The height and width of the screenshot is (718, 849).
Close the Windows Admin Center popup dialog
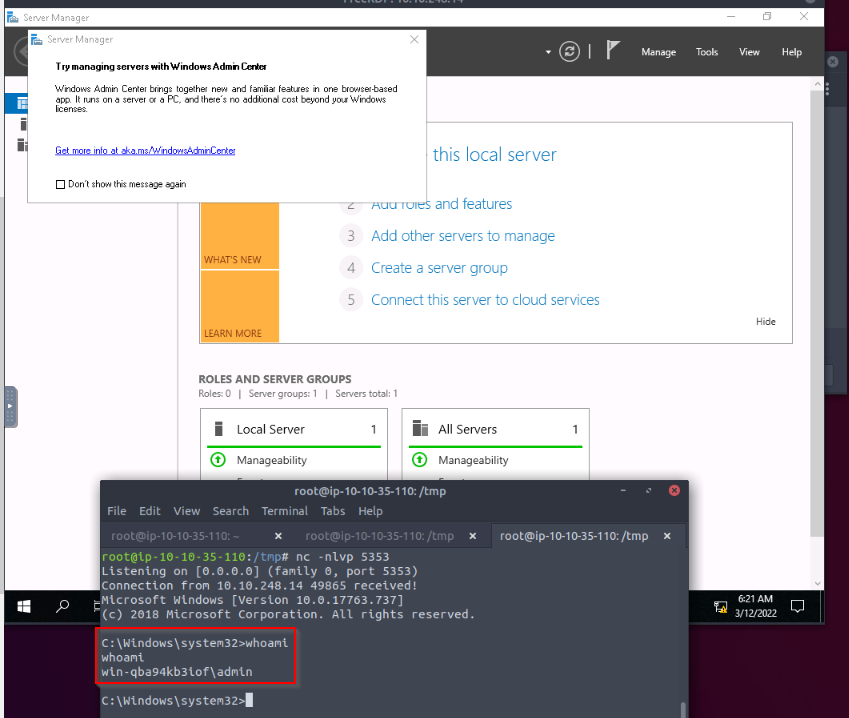[414, 40]
